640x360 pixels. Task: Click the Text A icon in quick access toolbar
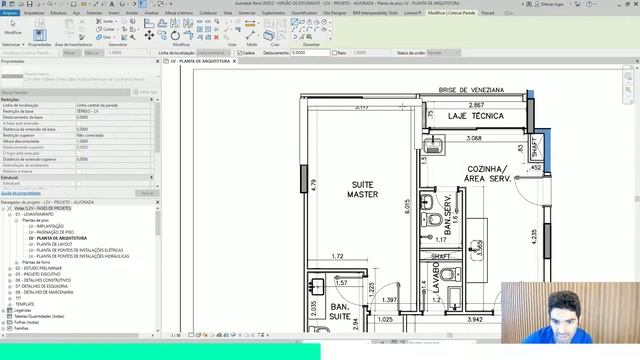(111, 4)
